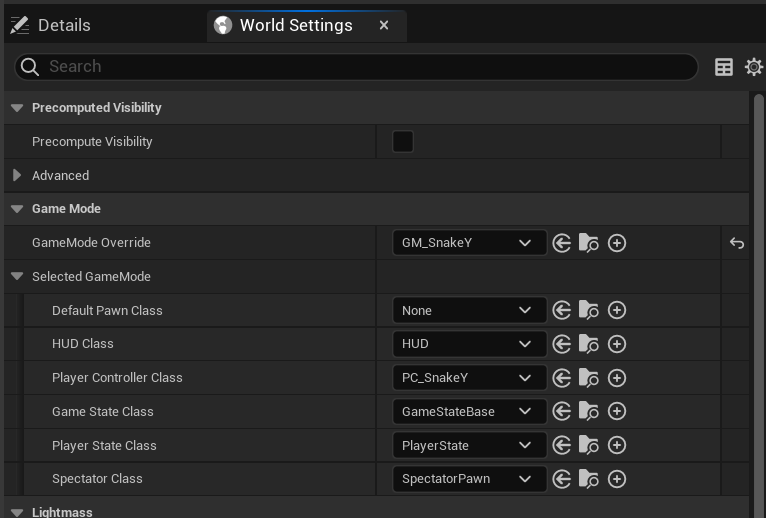Browse to HUD Class asset
766x518 pixels.
589,344
